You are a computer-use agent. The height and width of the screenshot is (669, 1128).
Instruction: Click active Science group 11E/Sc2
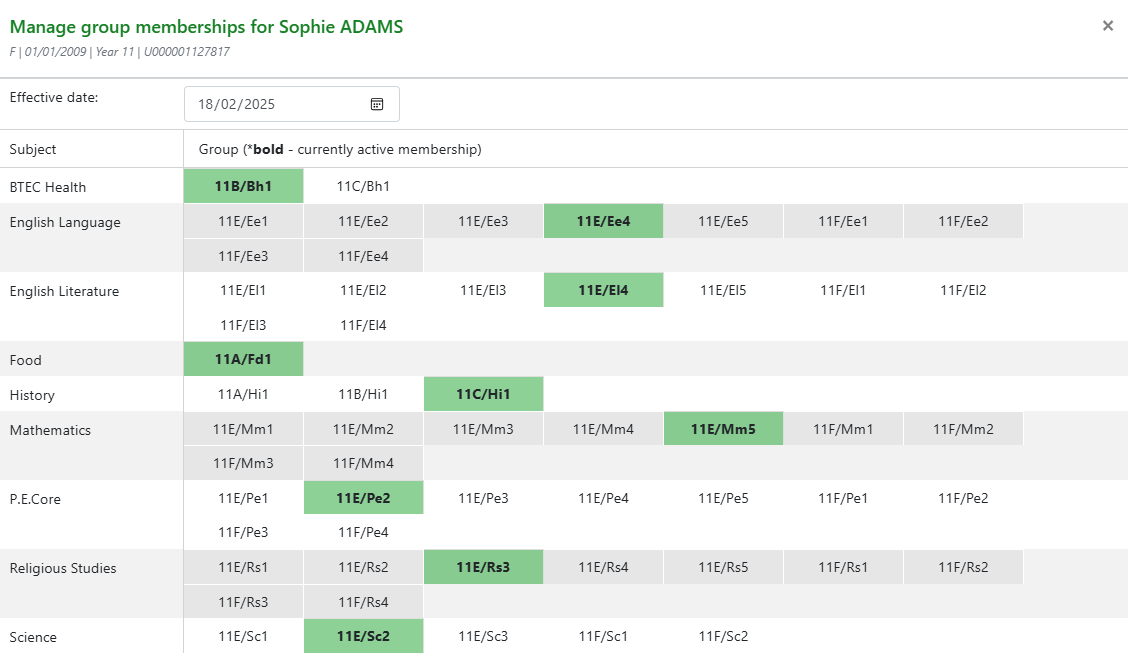coord(363,636)
